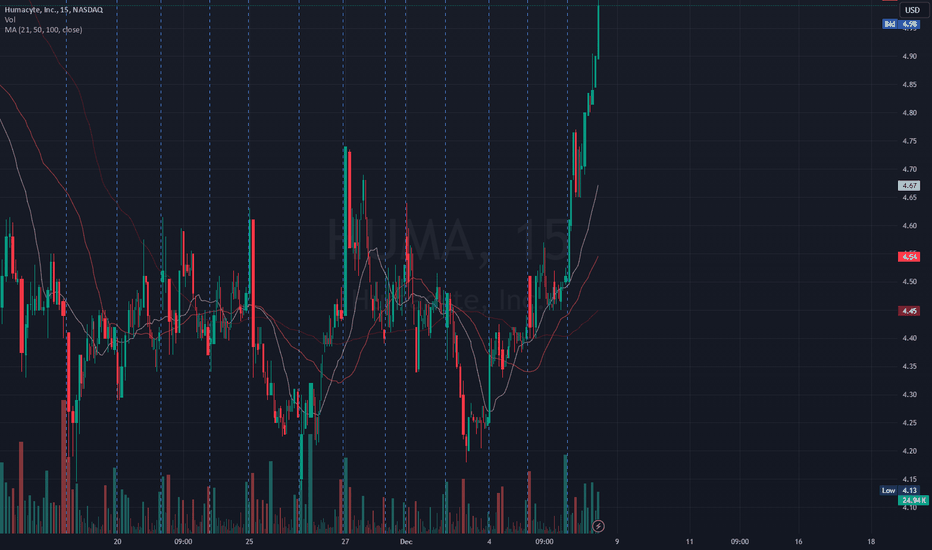Image resolution: width=932 pixels, height=550 pixels.
Task: Open the USD currency selector
Action: coord(912,10)
